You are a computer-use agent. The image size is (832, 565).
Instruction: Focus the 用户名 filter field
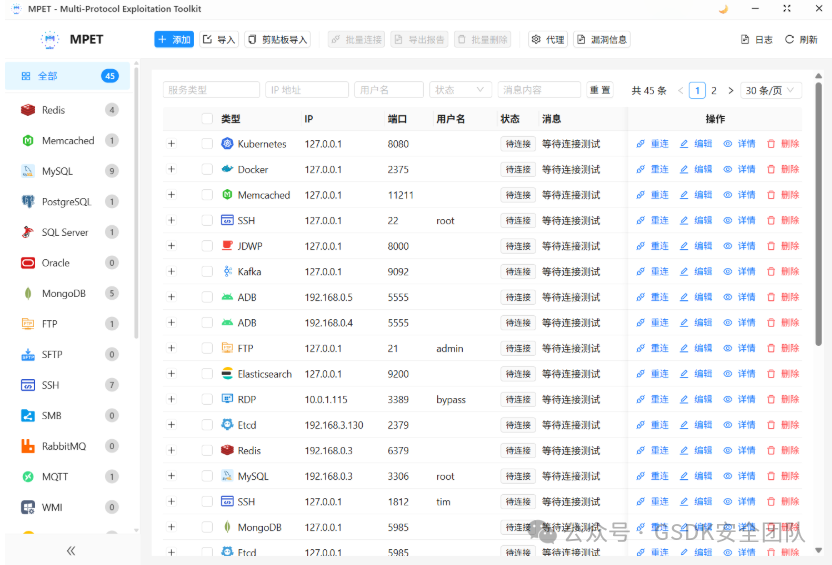click(x=388, y=90)
